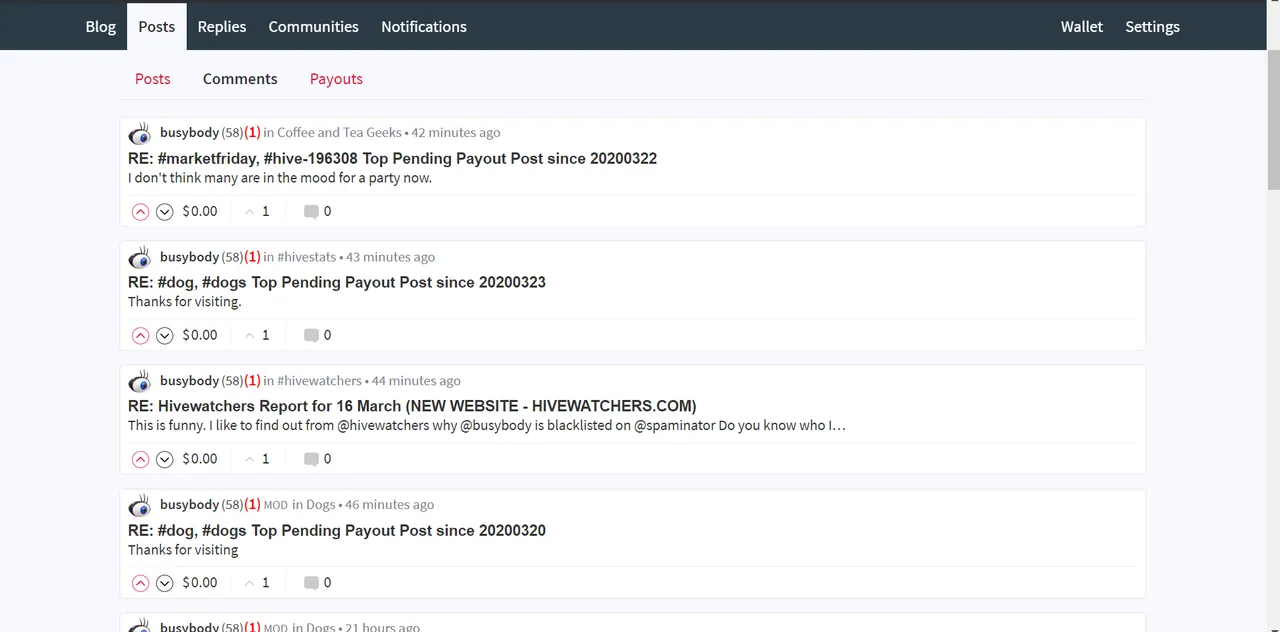
Task: Downvote the #hivewatchers comment
Action: point(165,459)
